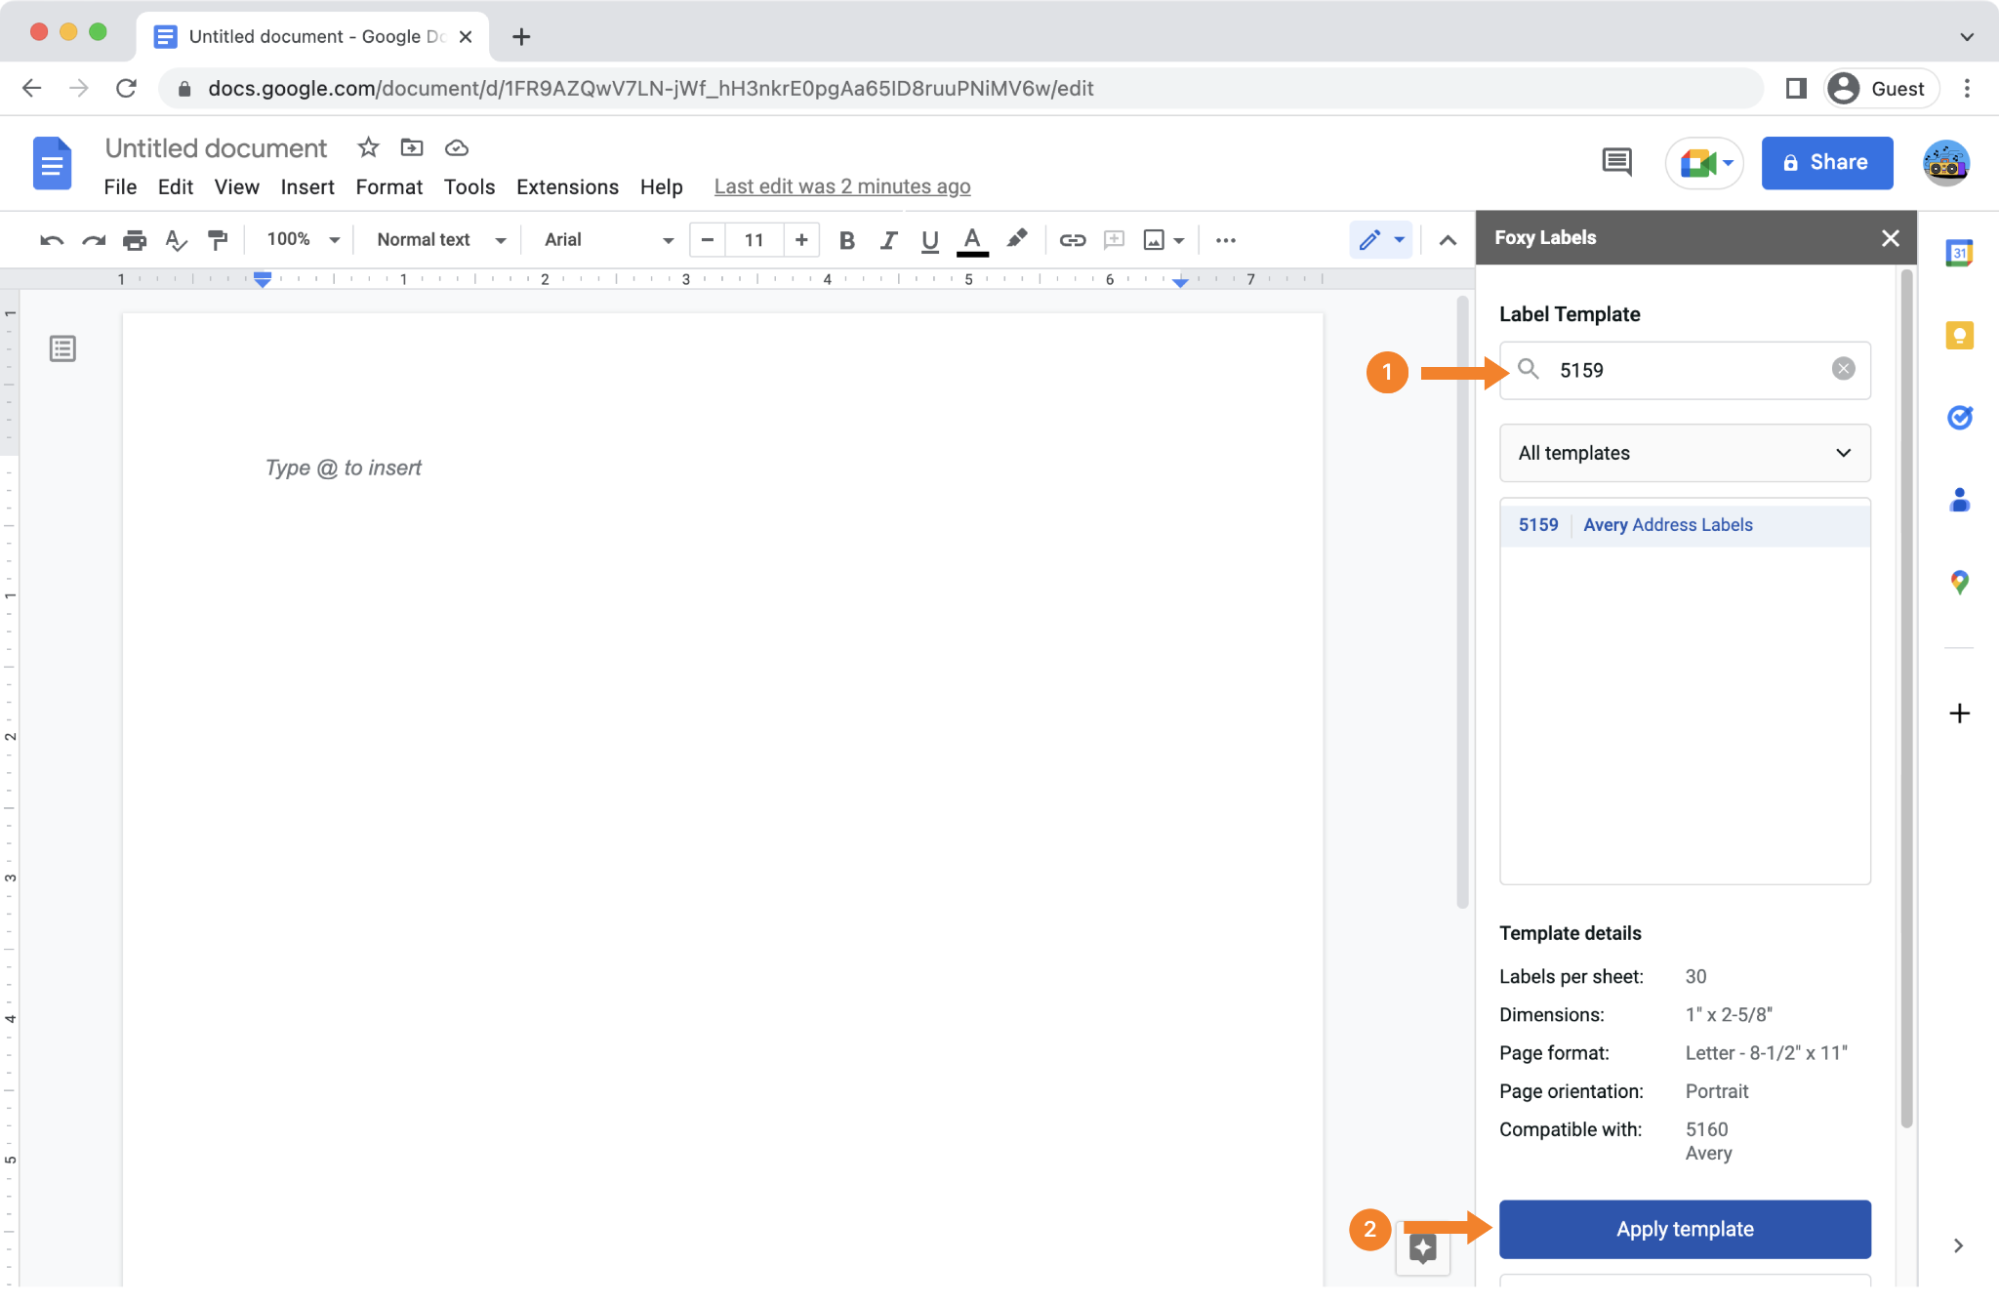Screen dimensions: 1999x1300
Task: Select the paint format tool
Action: (217, 240)
